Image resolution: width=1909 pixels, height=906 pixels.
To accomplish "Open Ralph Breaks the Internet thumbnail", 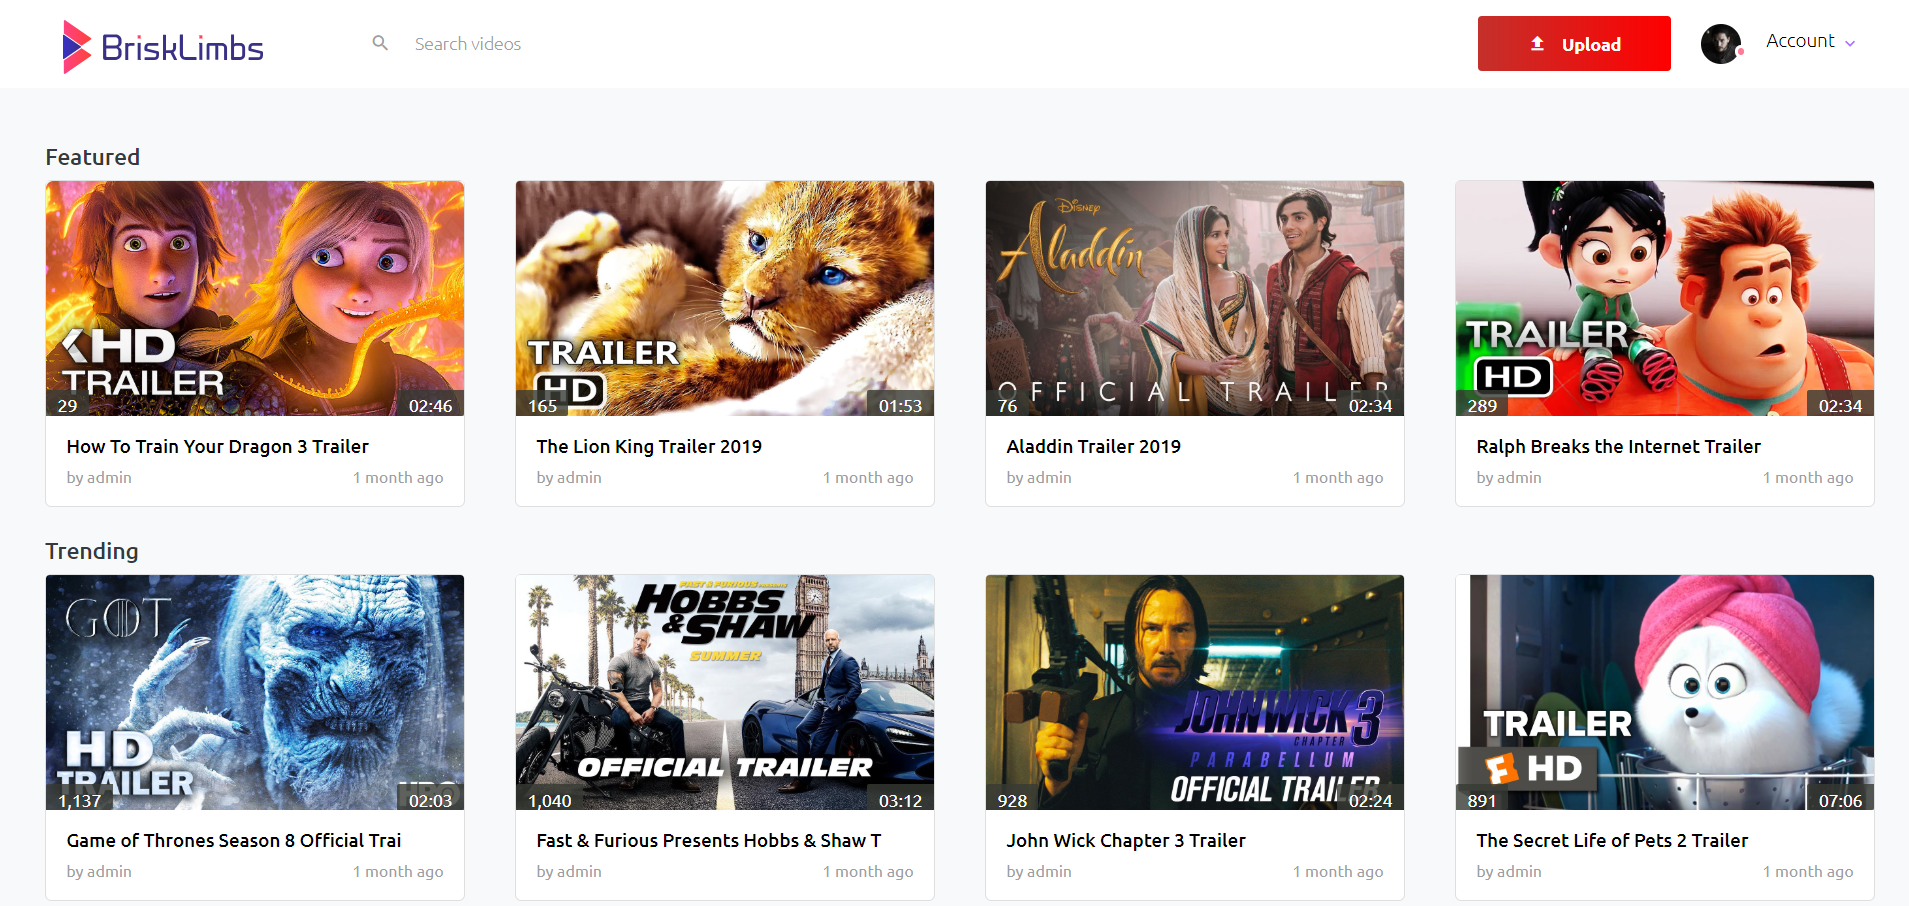I will (x=1665, y=298).
